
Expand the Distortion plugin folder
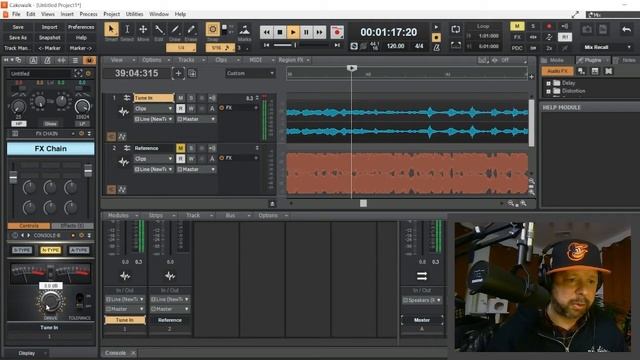pos(549,91)
